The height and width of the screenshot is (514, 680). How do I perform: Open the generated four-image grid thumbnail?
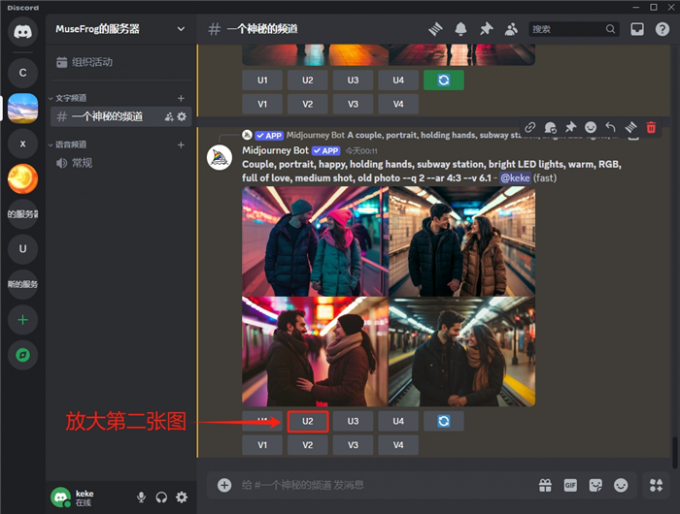pyautogui.click(x=389, y=297)
